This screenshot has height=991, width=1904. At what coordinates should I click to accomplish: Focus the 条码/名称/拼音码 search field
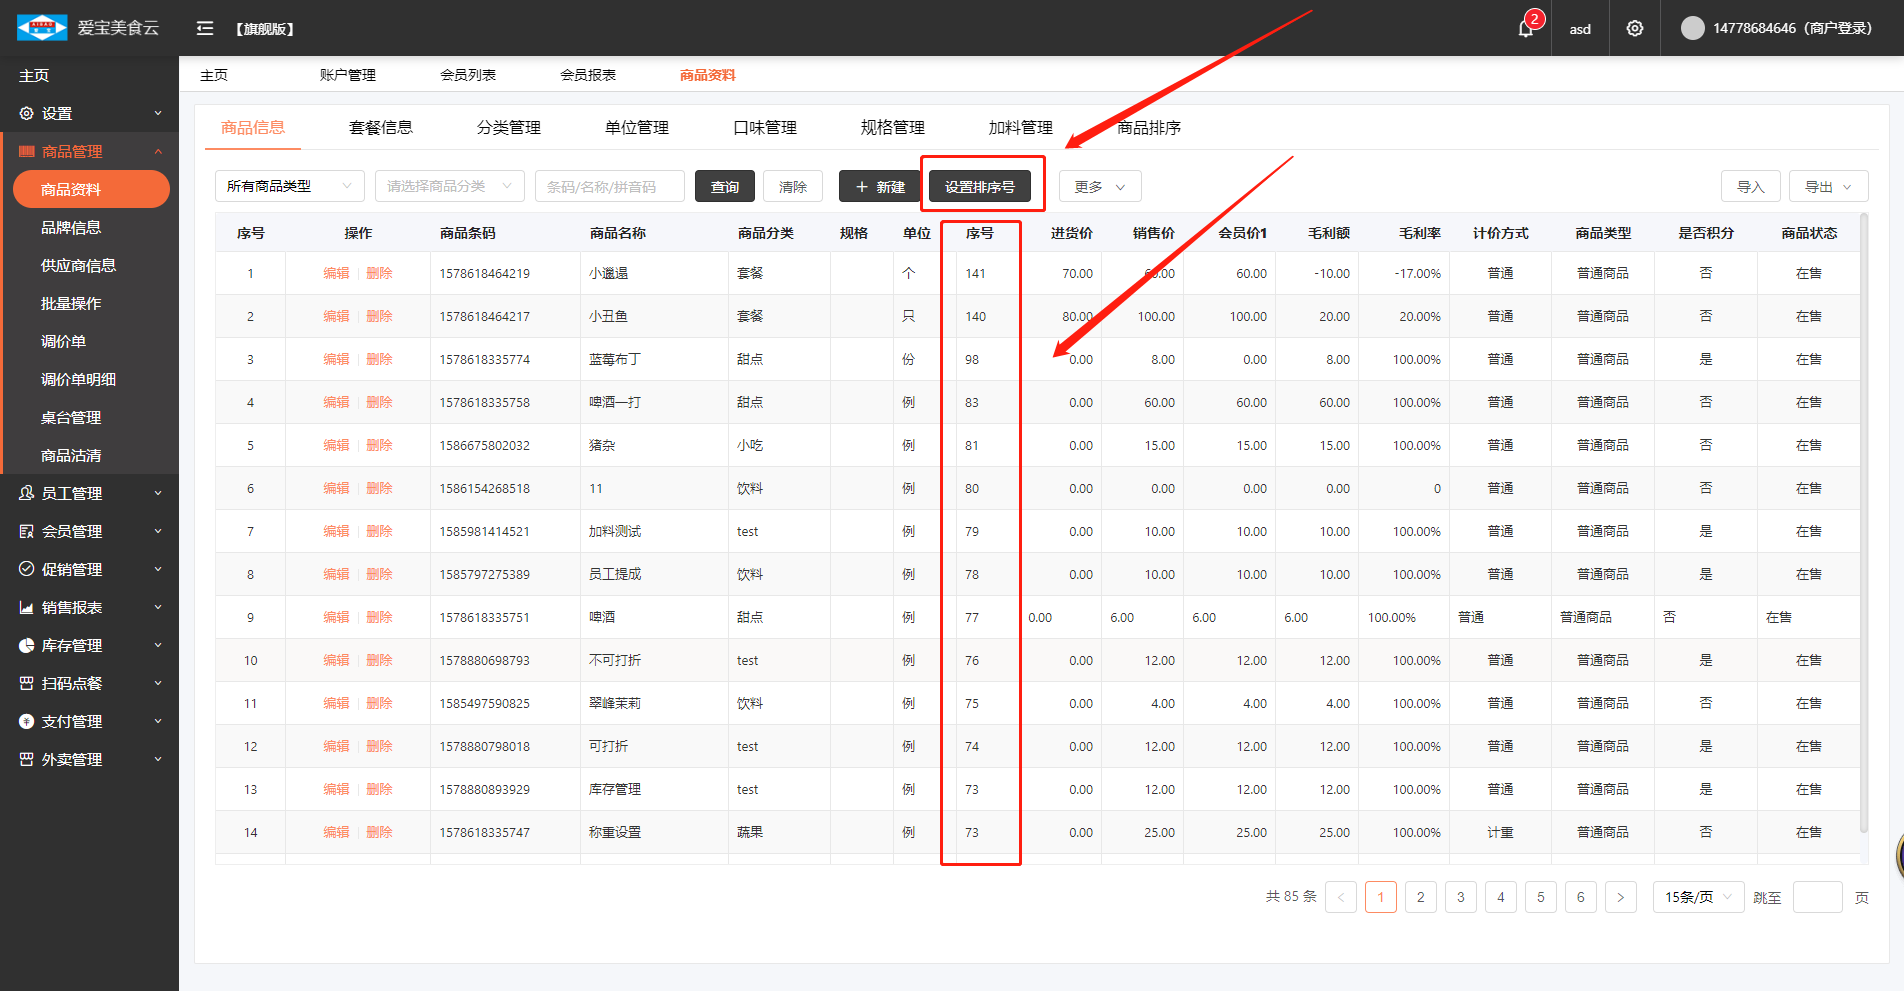tap(609, 187)
